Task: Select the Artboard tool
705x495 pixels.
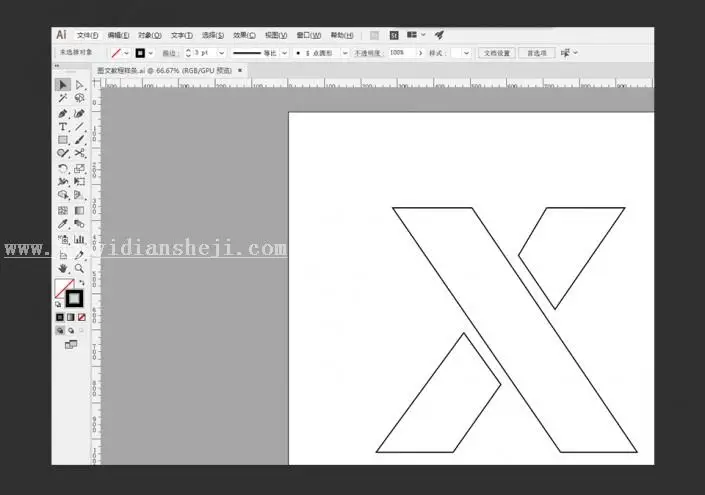Action: pyautogui.click(x=62, y=255)
